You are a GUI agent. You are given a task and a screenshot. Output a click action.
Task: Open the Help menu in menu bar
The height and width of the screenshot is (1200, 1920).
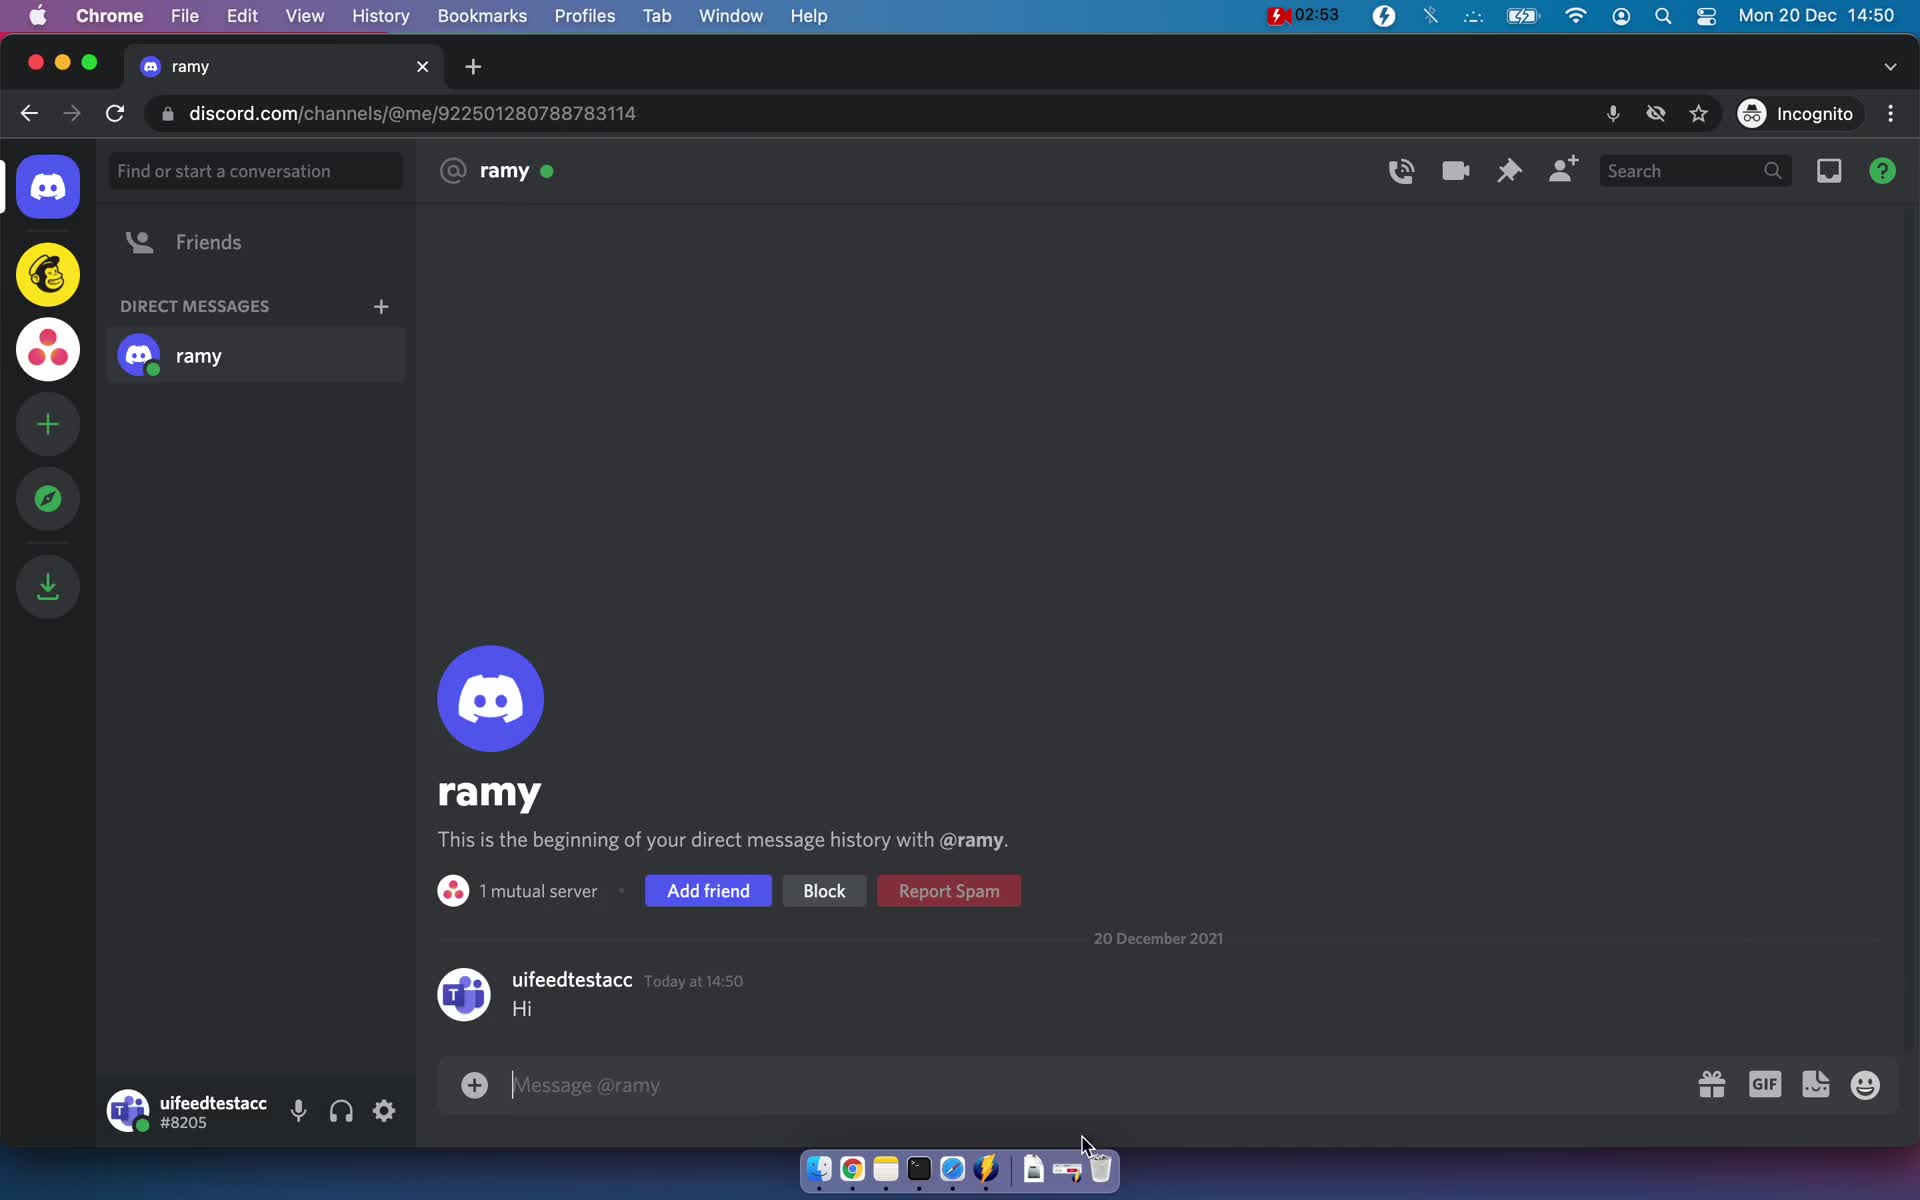point(809,16)
